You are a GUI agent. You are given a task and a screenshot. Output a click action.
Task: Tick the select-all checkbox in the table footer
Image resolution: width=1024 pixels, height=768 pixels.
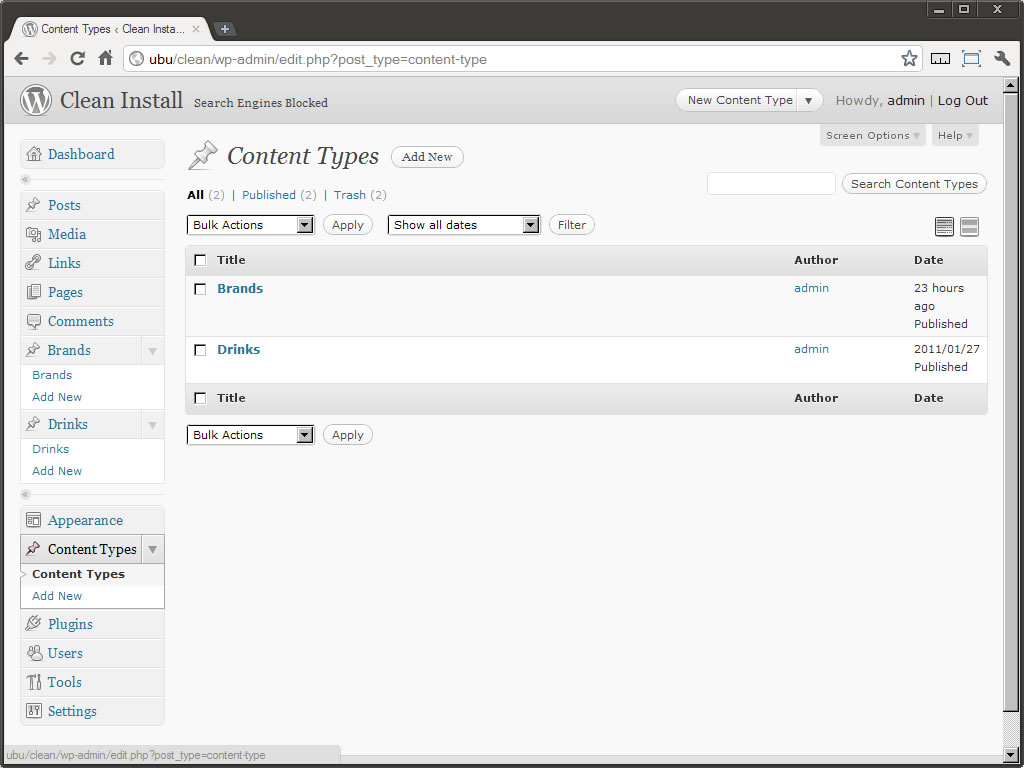click(200, 398)
